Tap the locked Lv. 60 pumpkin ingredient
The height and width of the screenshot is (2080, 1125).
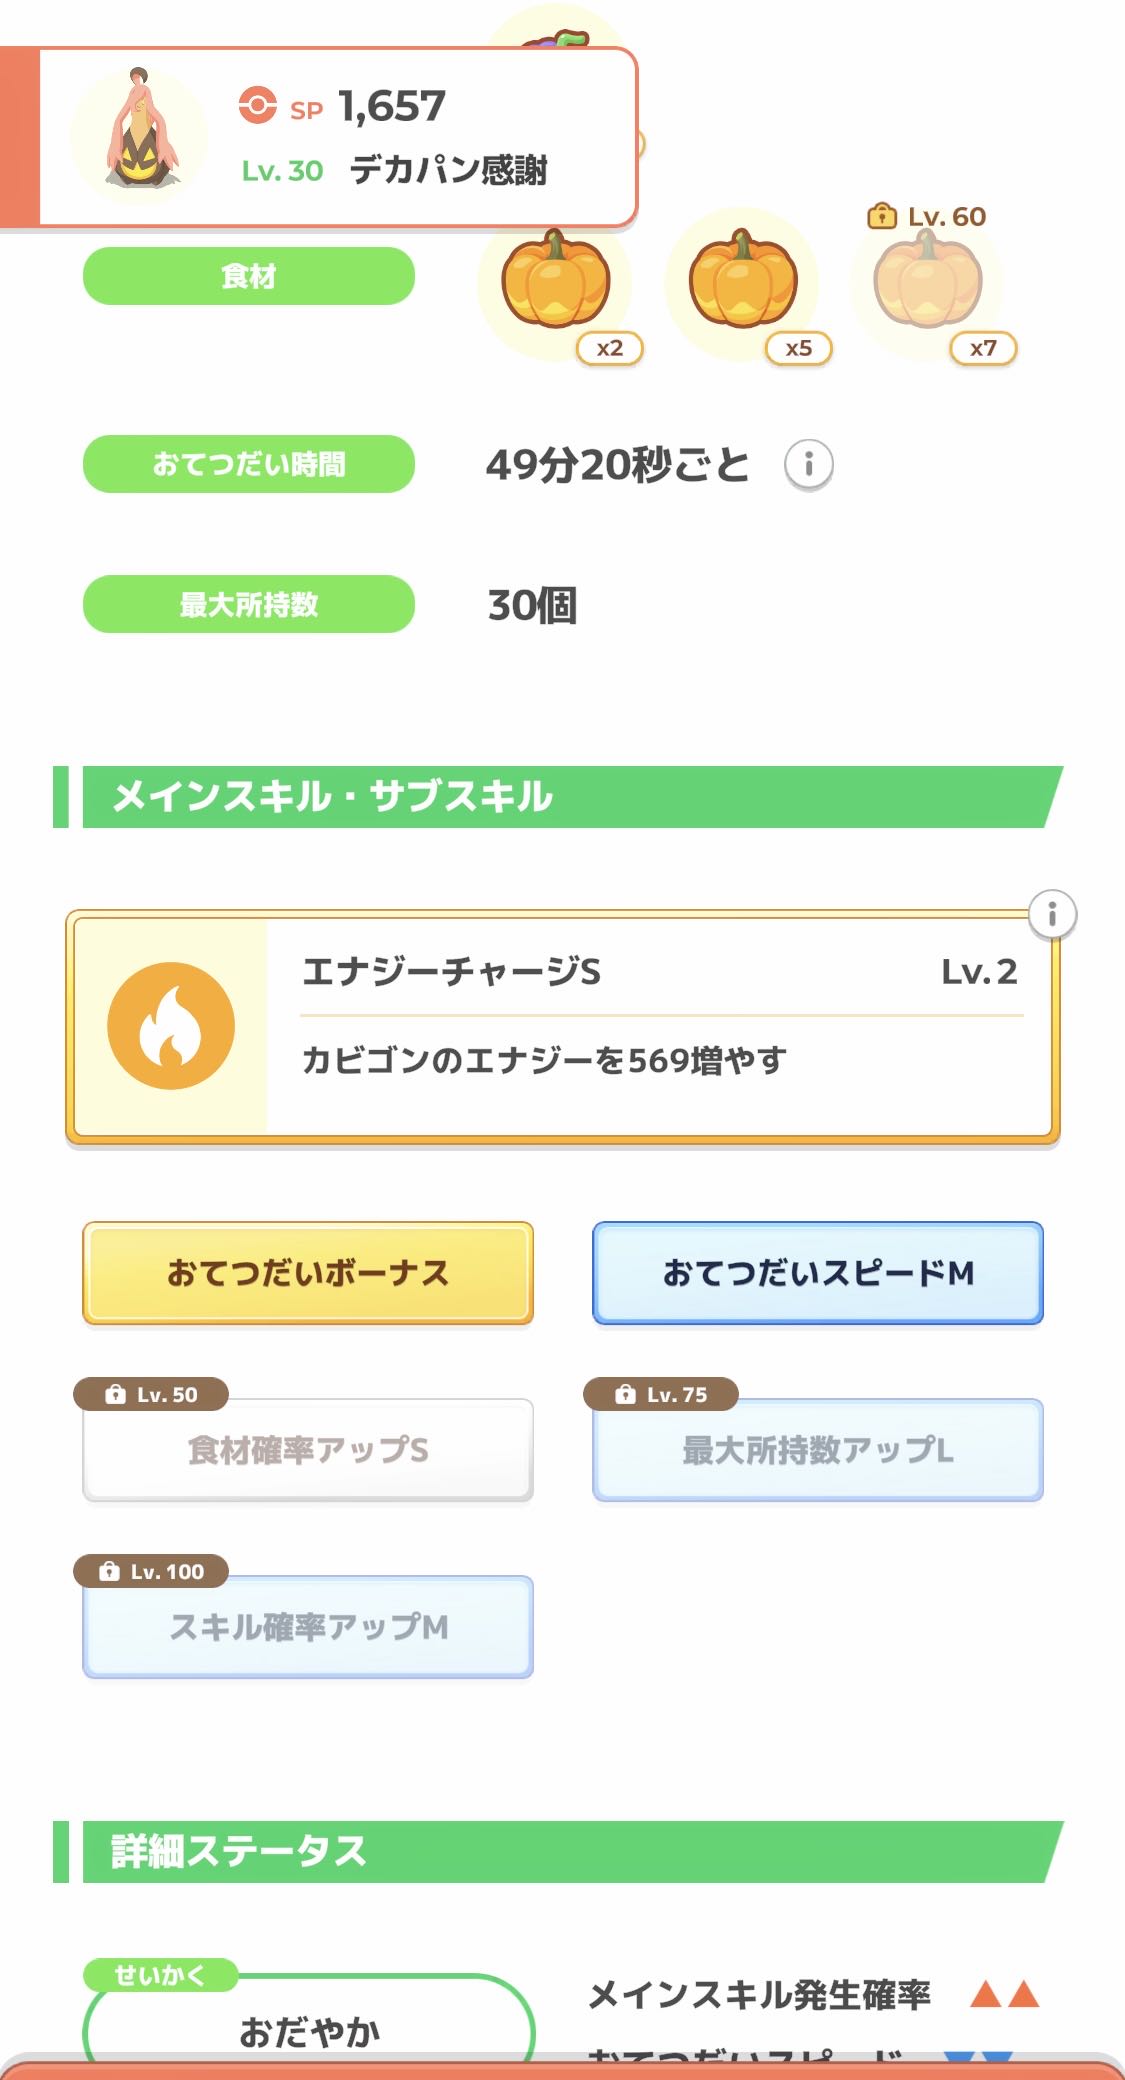pos(928,283)
